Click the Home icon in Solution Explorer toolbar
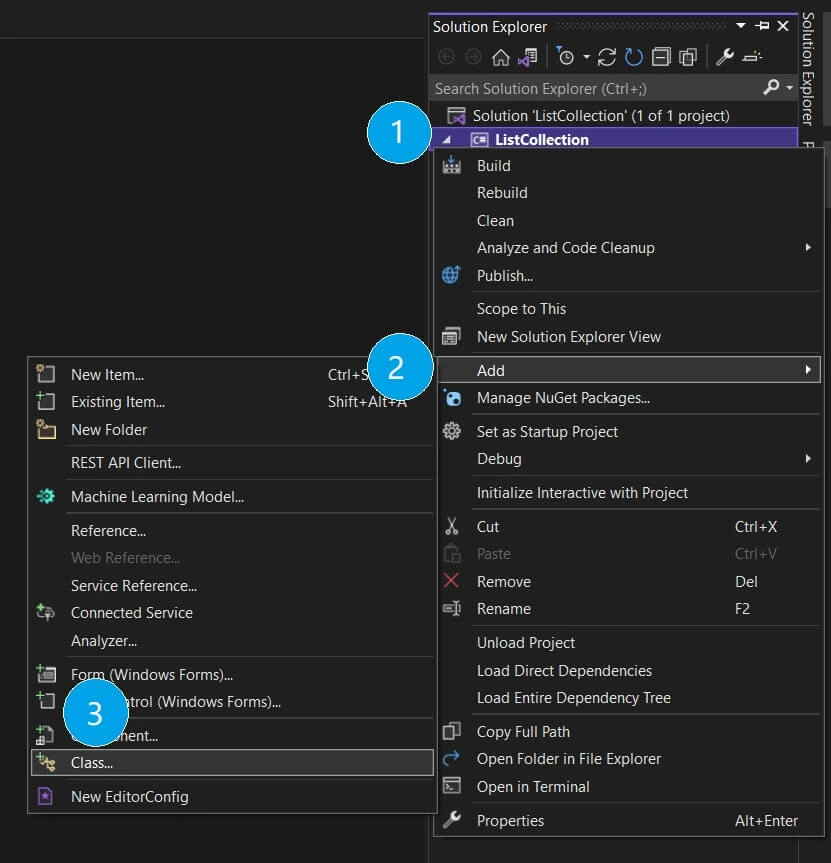The width and height of the screenshot is (831, 863). (x=500, y=57)
